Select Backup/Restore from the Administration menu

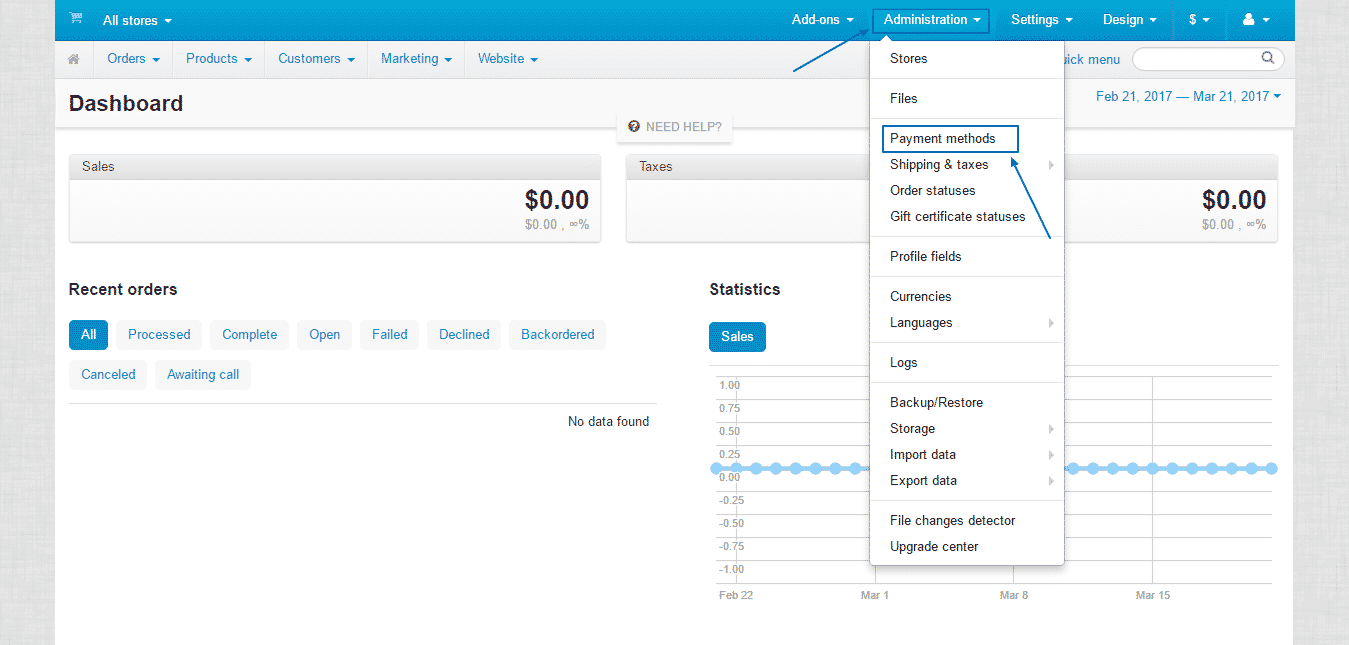pos(936,402)
